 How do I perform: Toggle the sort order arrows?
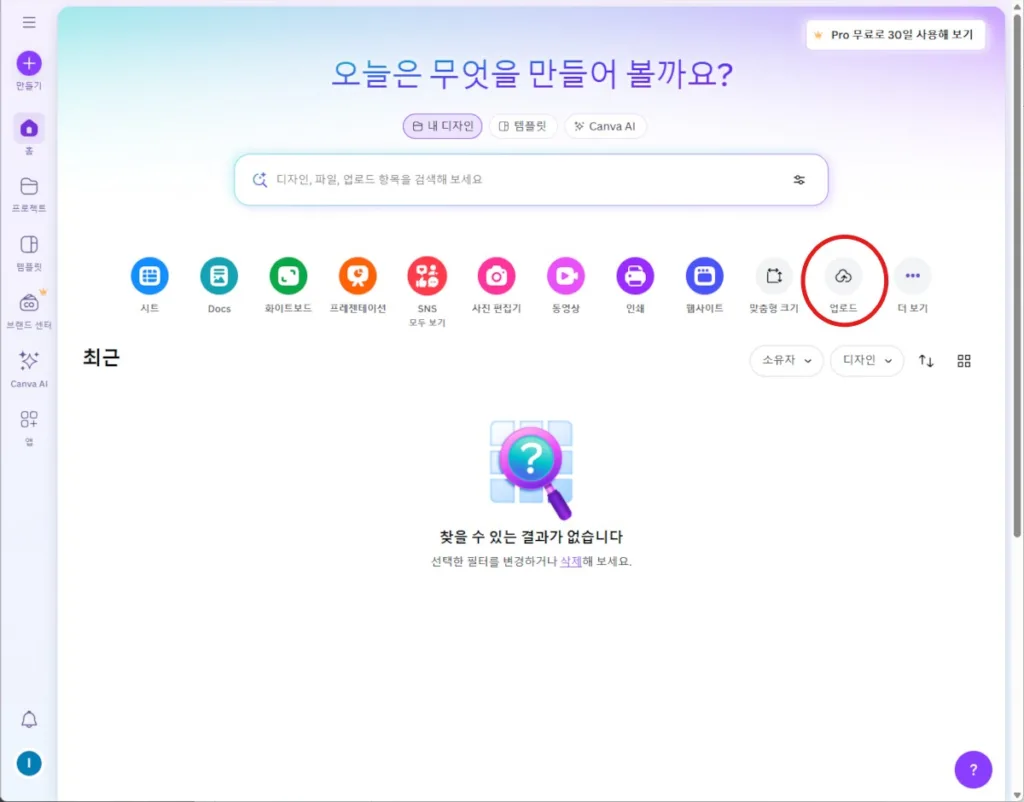926,361
